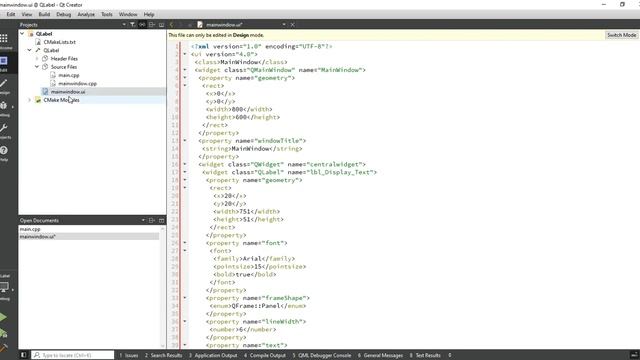Image resolution: width=640 pixels, height=360 pixels.
Task: Click the green Run button
Action: tap(3, 317)
